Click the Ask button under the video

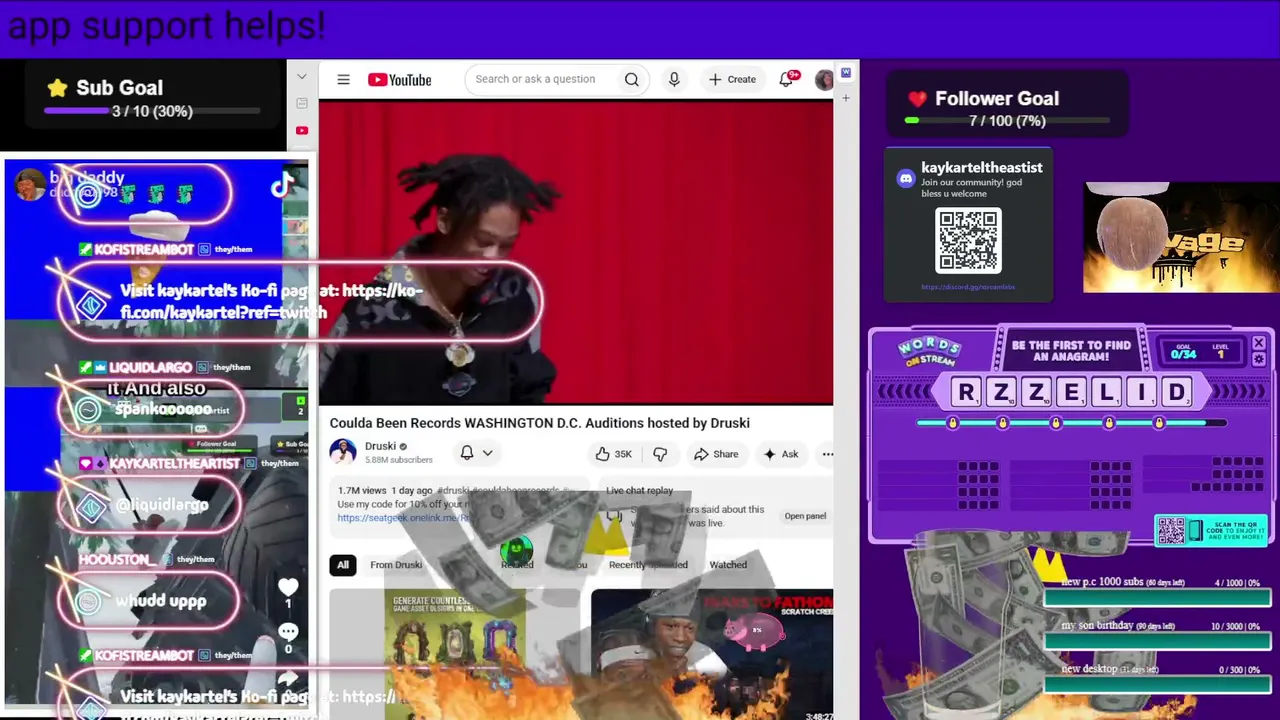click(780, 454)
